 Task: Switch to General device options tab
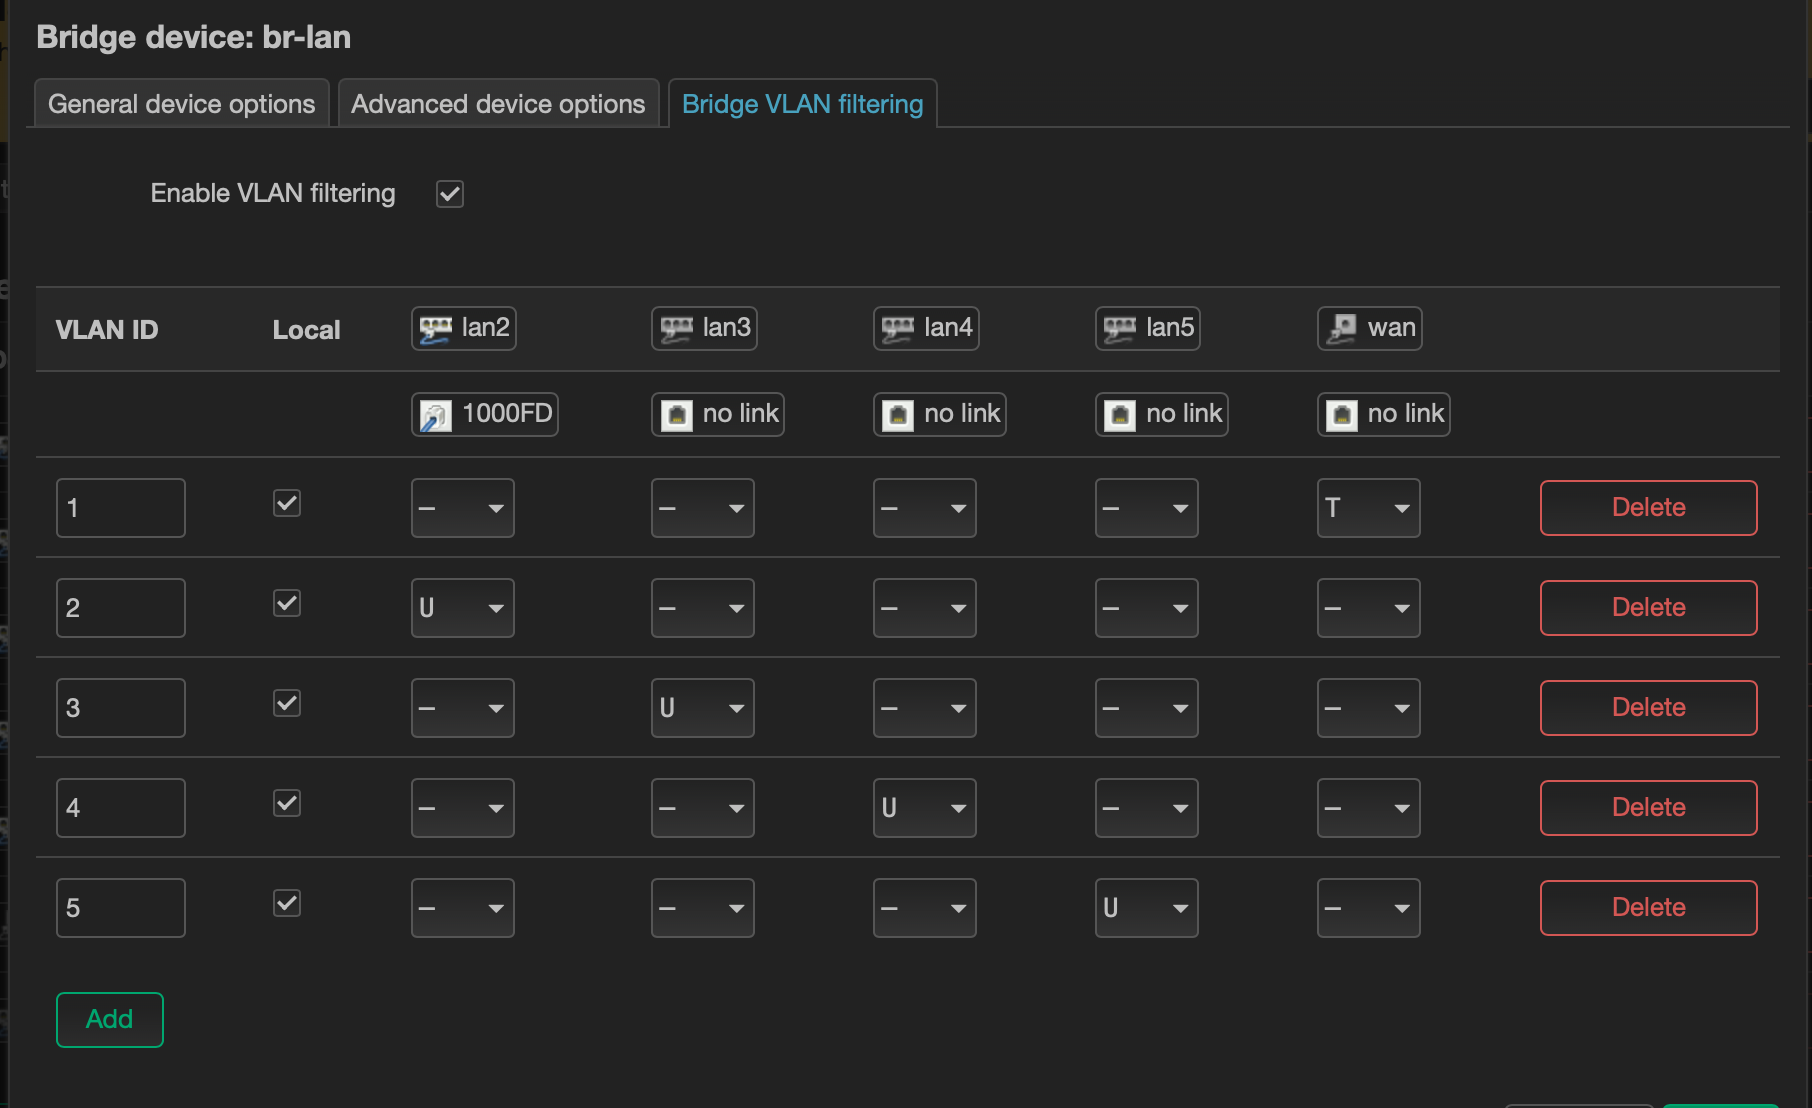(181, 104)
